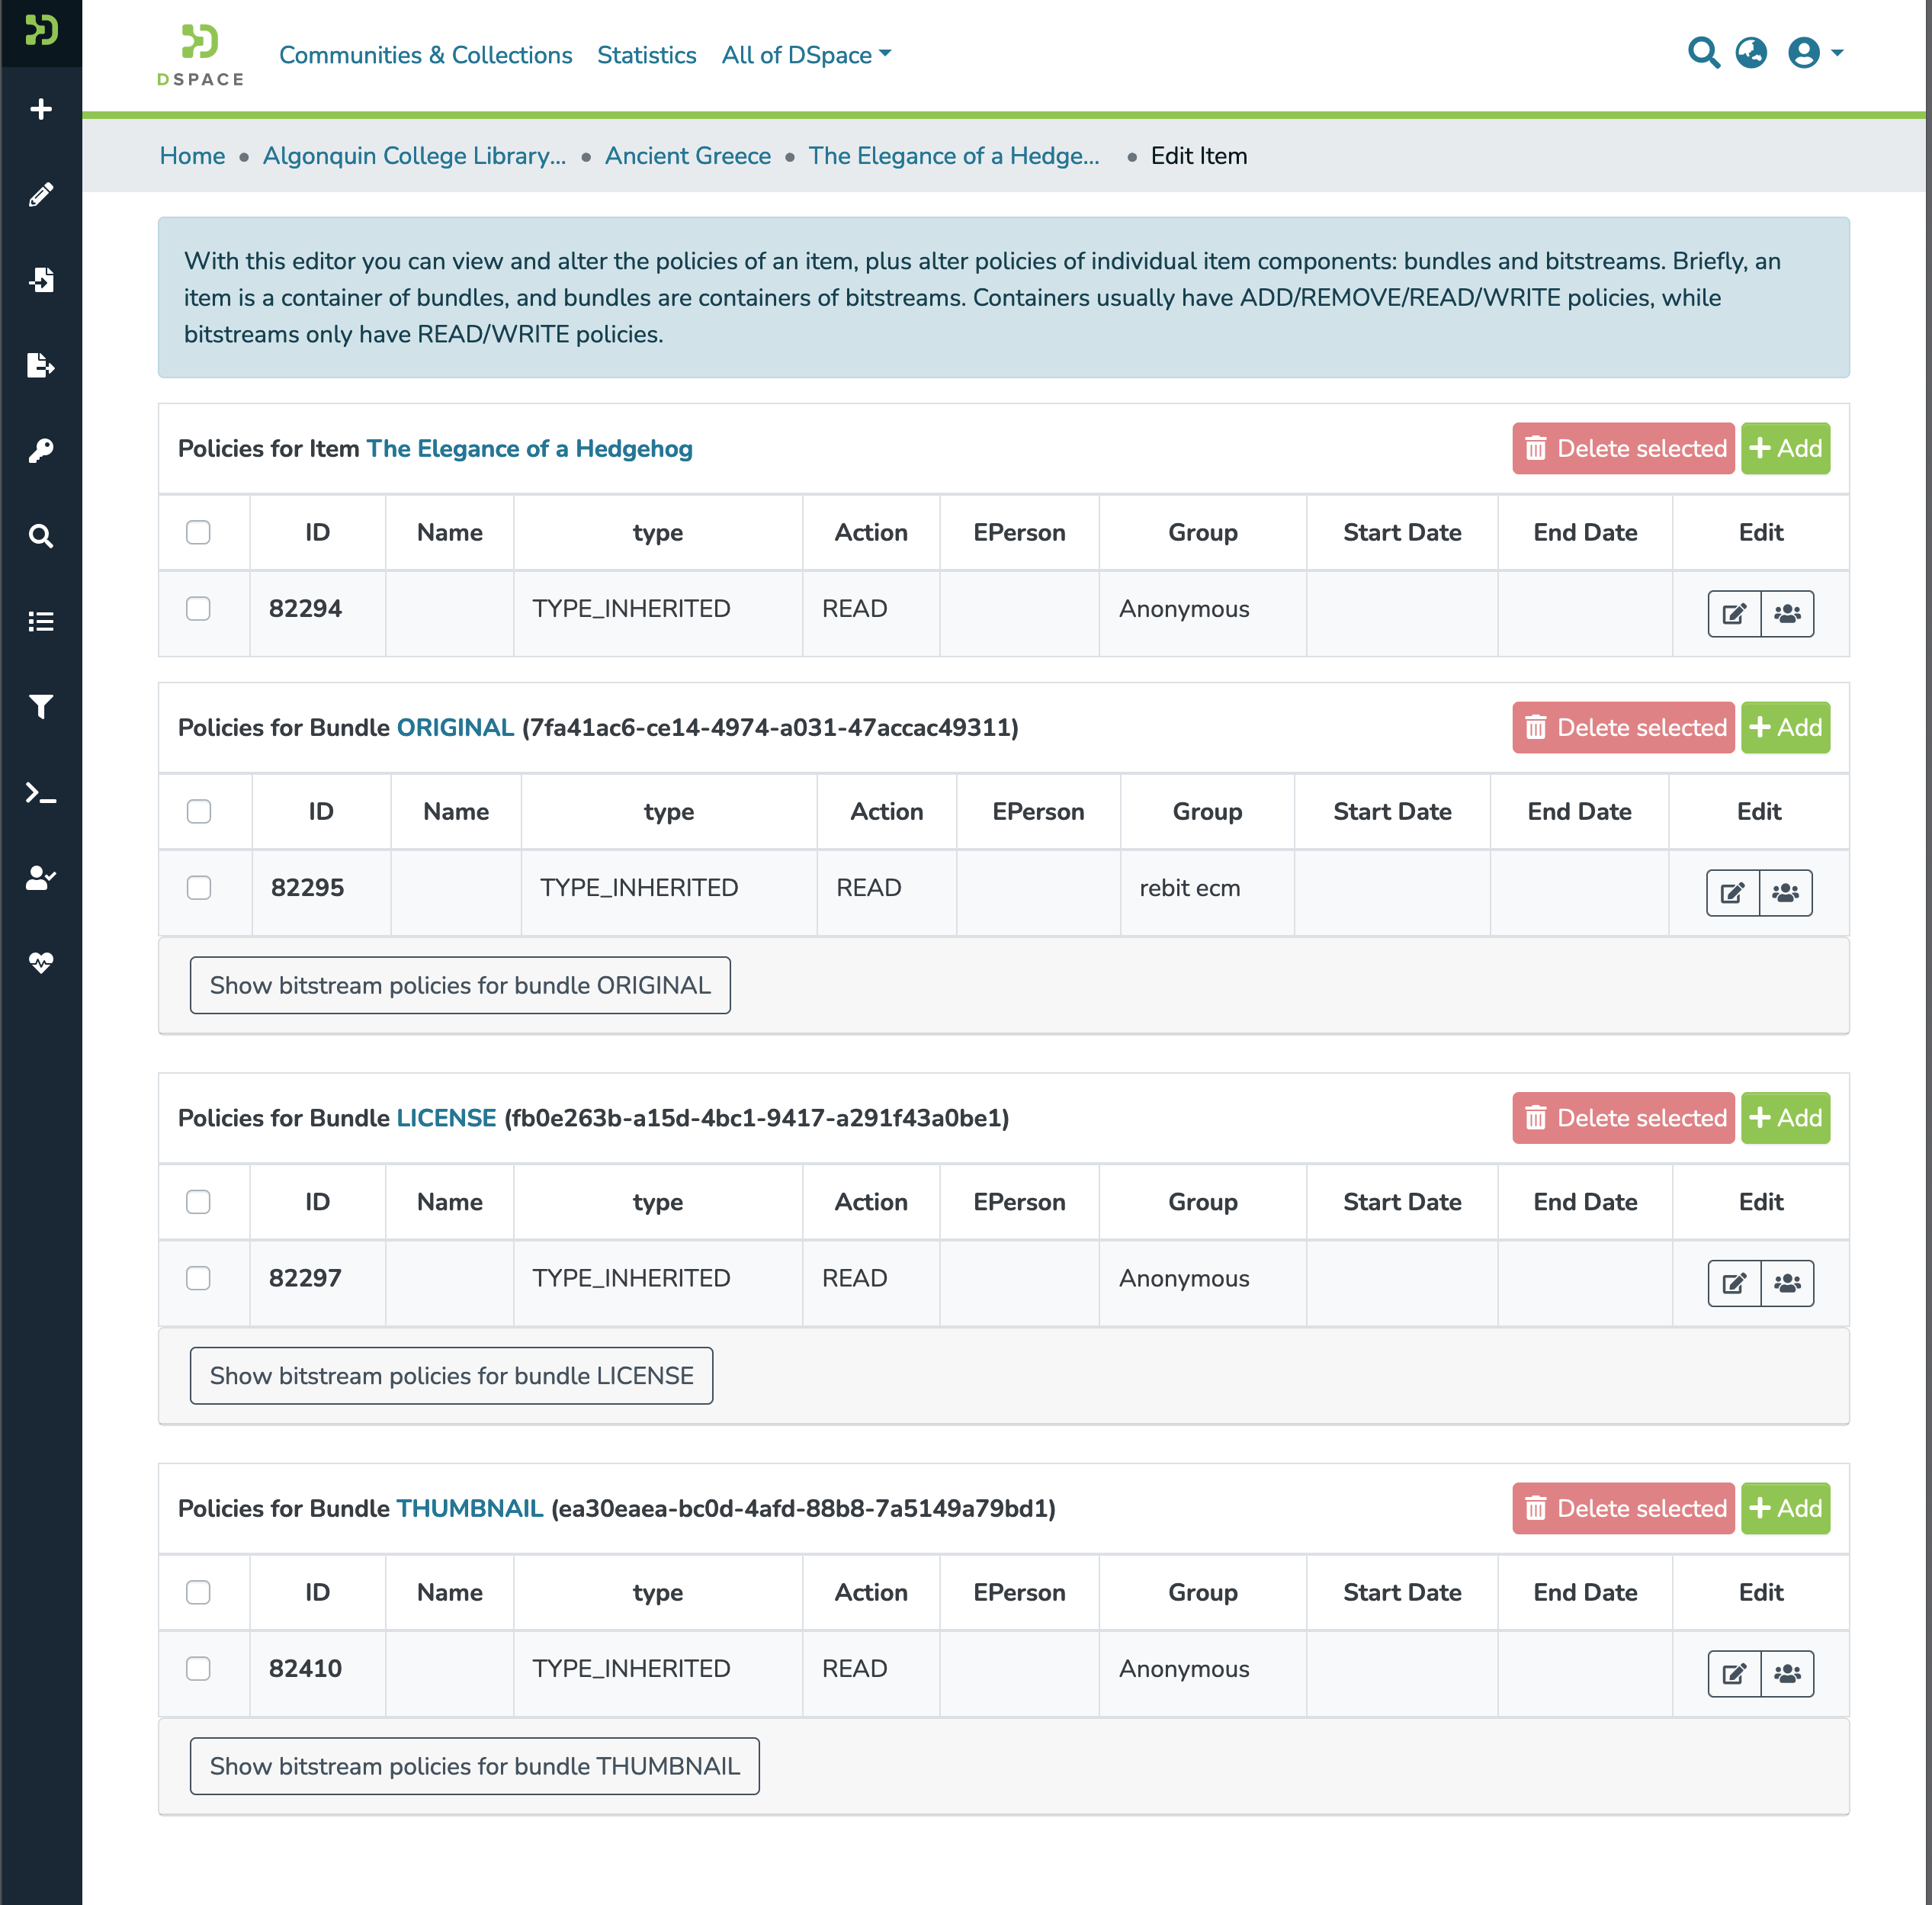Screen dimensions: 1932x1905
Task: Open group for policy 82295
Action: click(x=1785, y=892)
